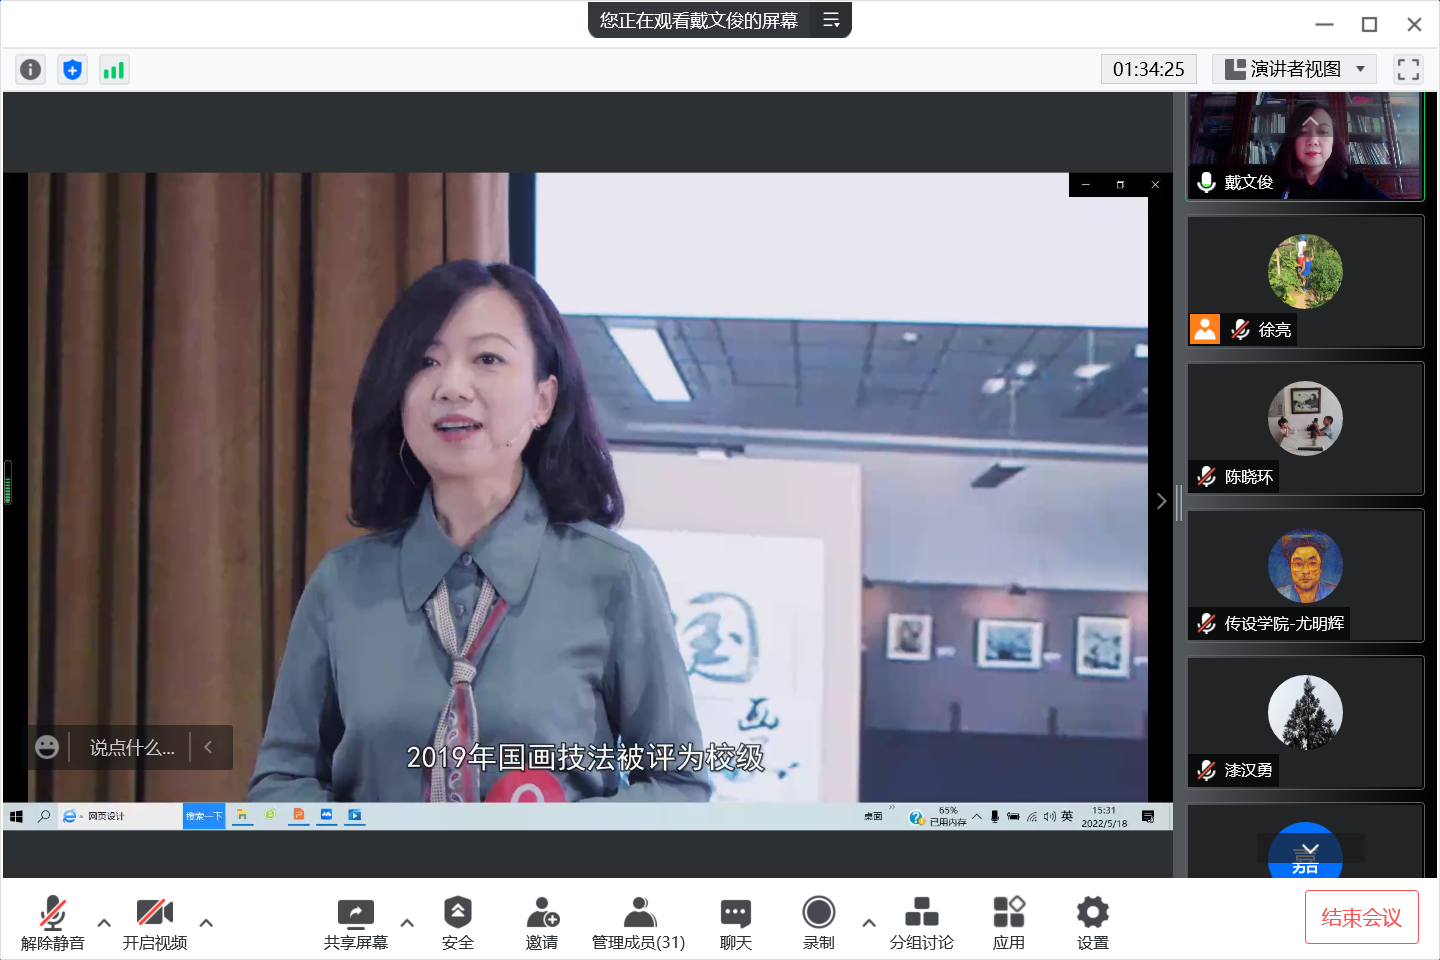Expand audio options chevron beside 解除静音
1440x960 pixels.
103,923
